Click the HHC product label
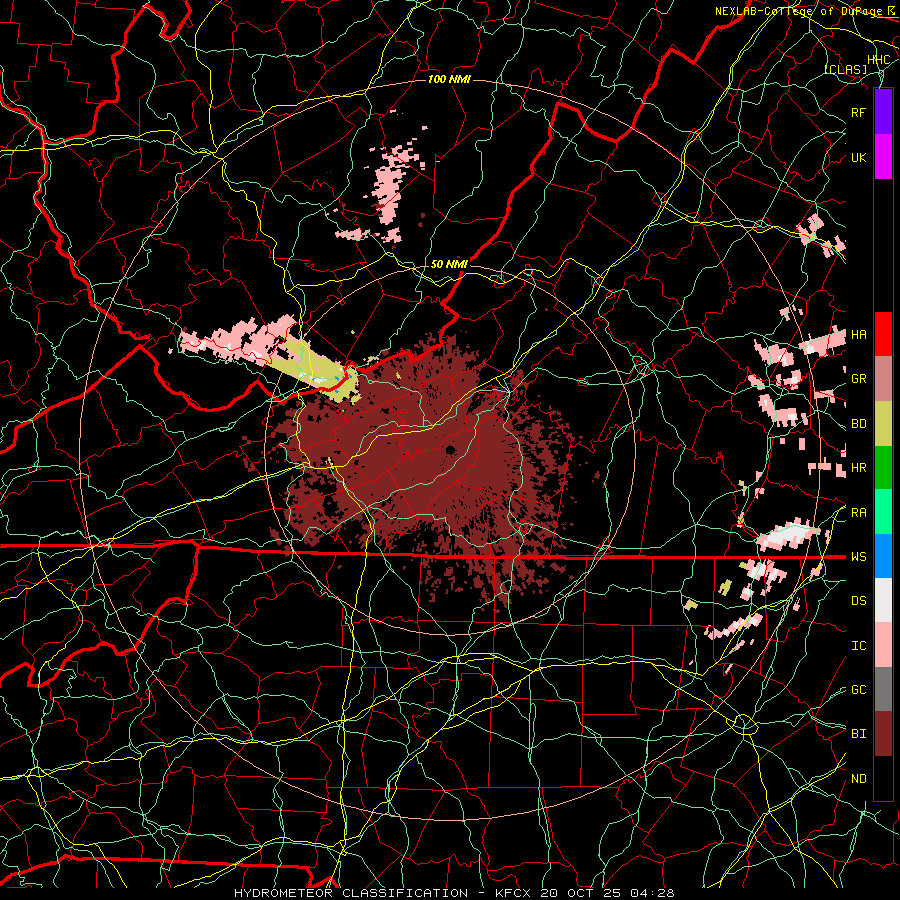This screenshot has height=900, width=900. 879,60
